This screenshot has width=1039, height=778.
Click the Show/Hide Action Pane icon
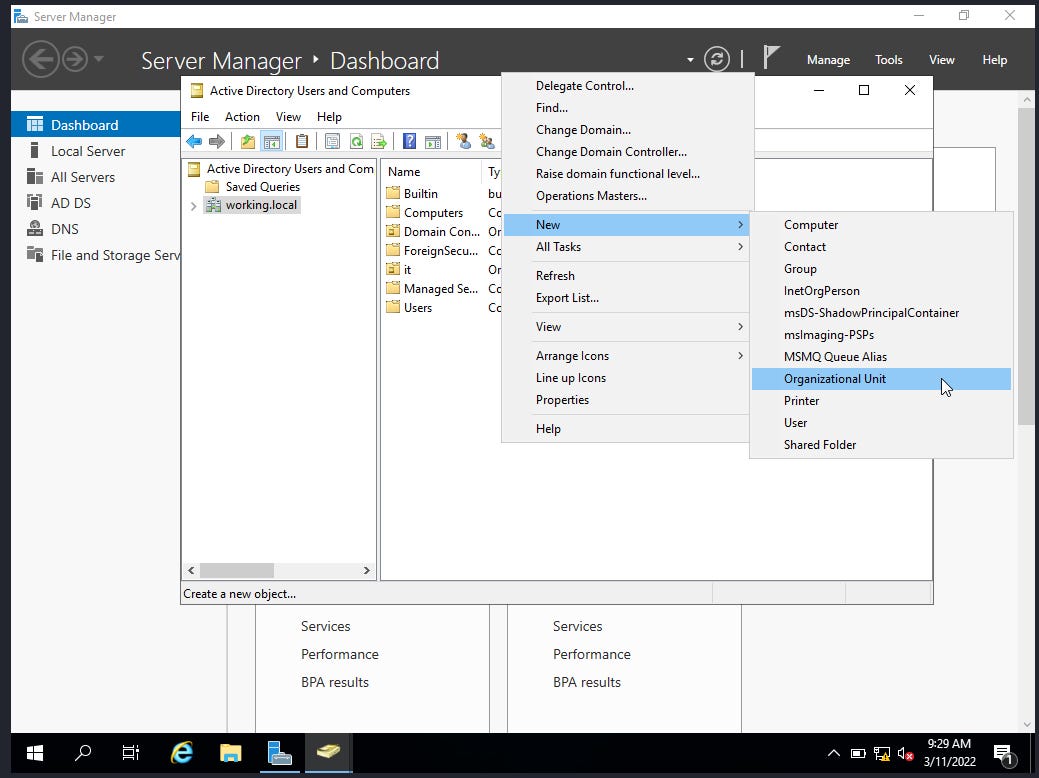tap(433, 141)
